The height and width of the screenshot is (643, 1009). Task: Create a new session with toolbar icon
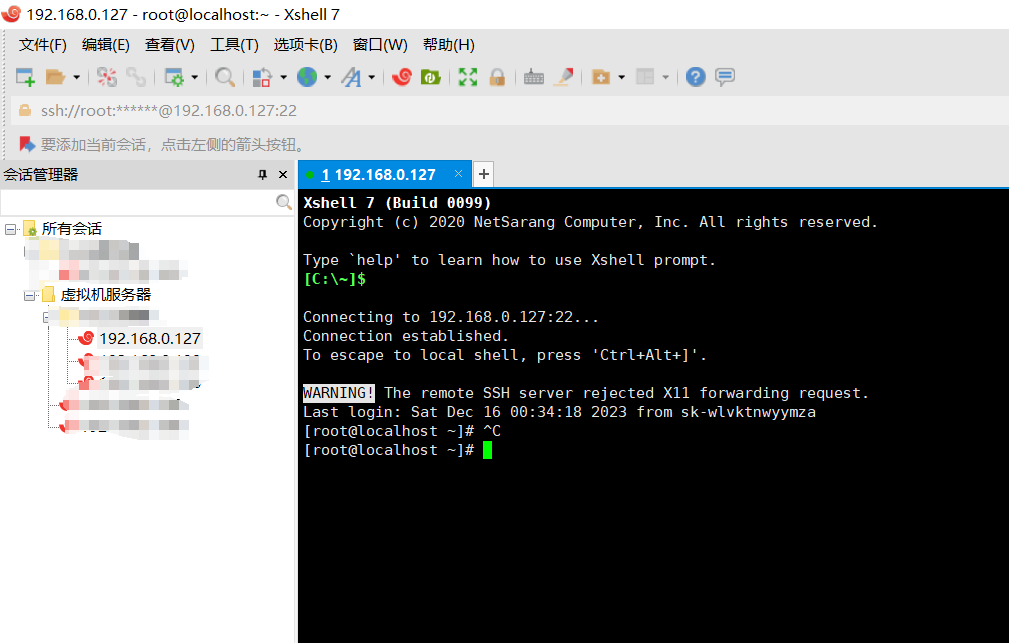pos(25,77)
